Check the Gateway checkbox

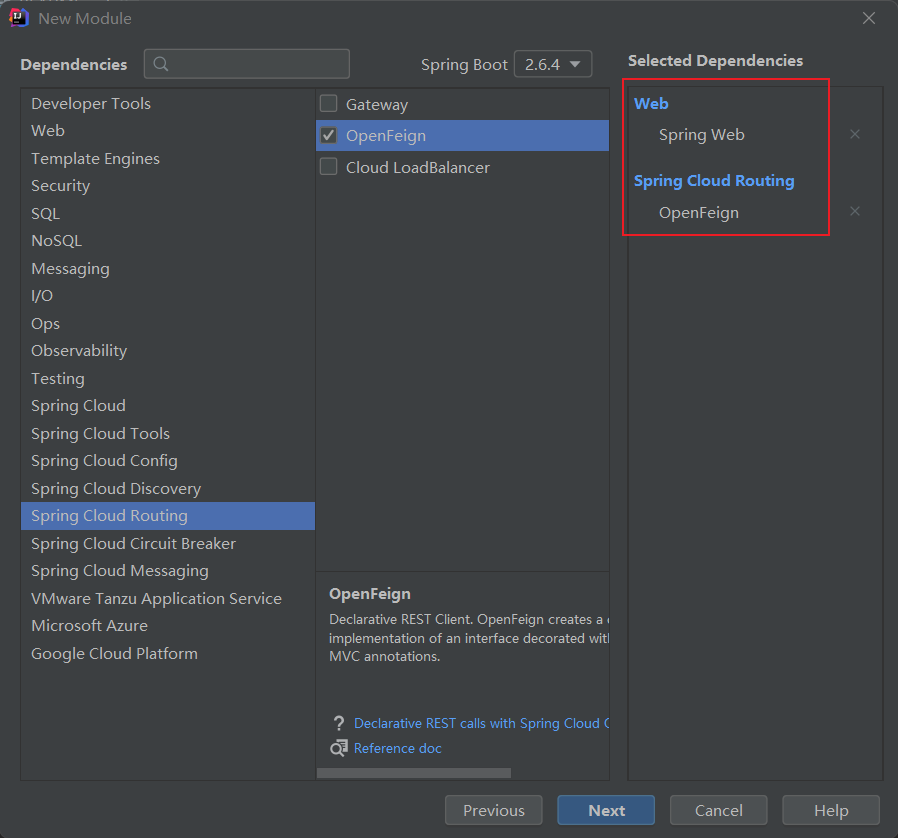[x=329, y=104]
